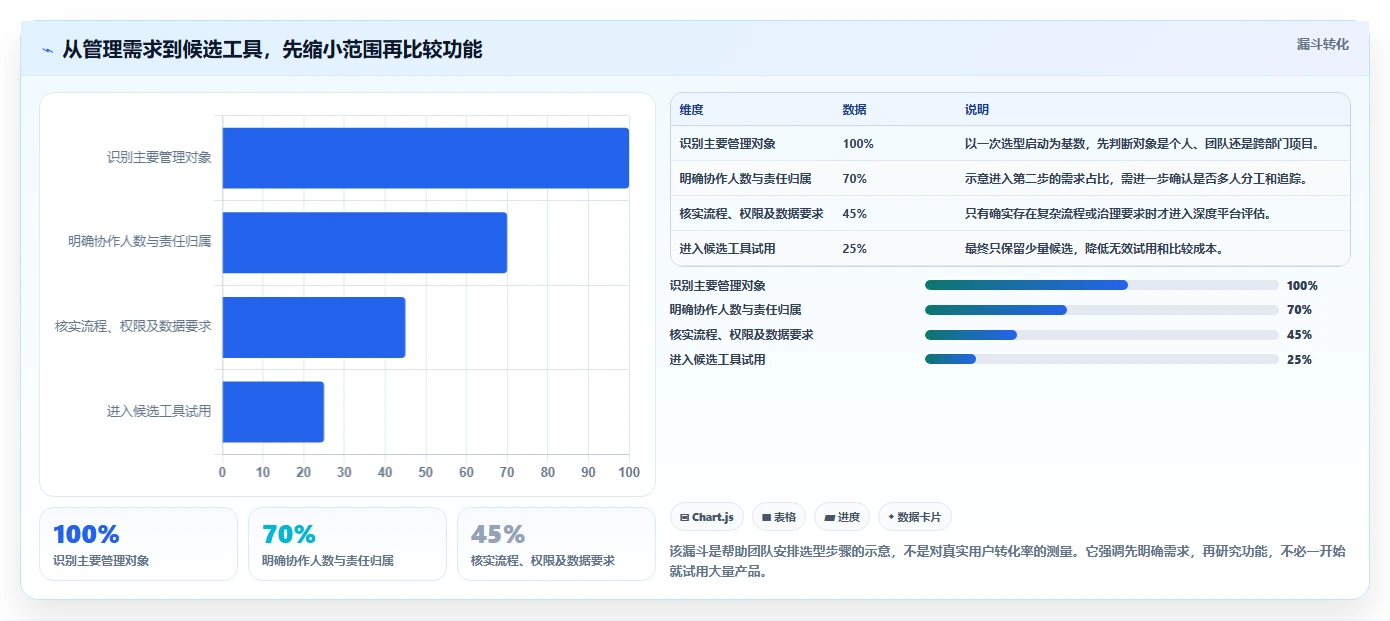The height and width of the screenshot is (621, 1390).
Task: Click the x-axis tick label 0
Action: click(x=222, y=472)
